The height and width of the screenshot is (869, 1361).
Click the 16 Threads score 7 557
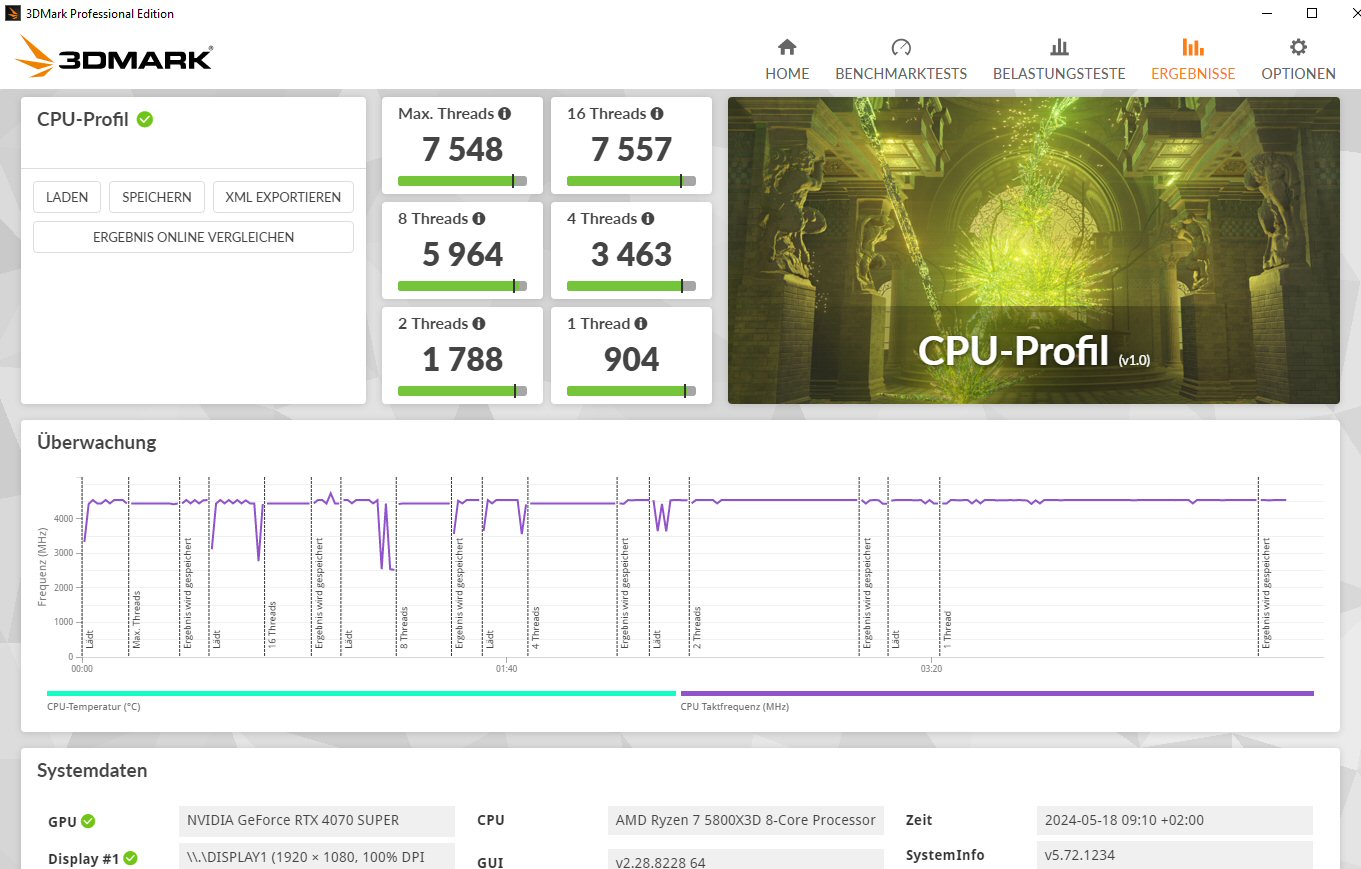[x=631, y=149]
